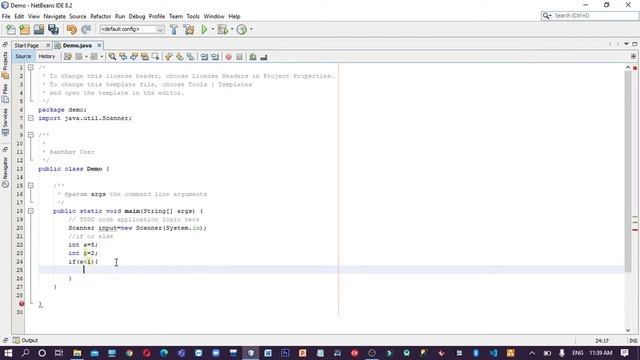
Task: Click the Shift Line Right icon
Action: [x=215, y=57]
